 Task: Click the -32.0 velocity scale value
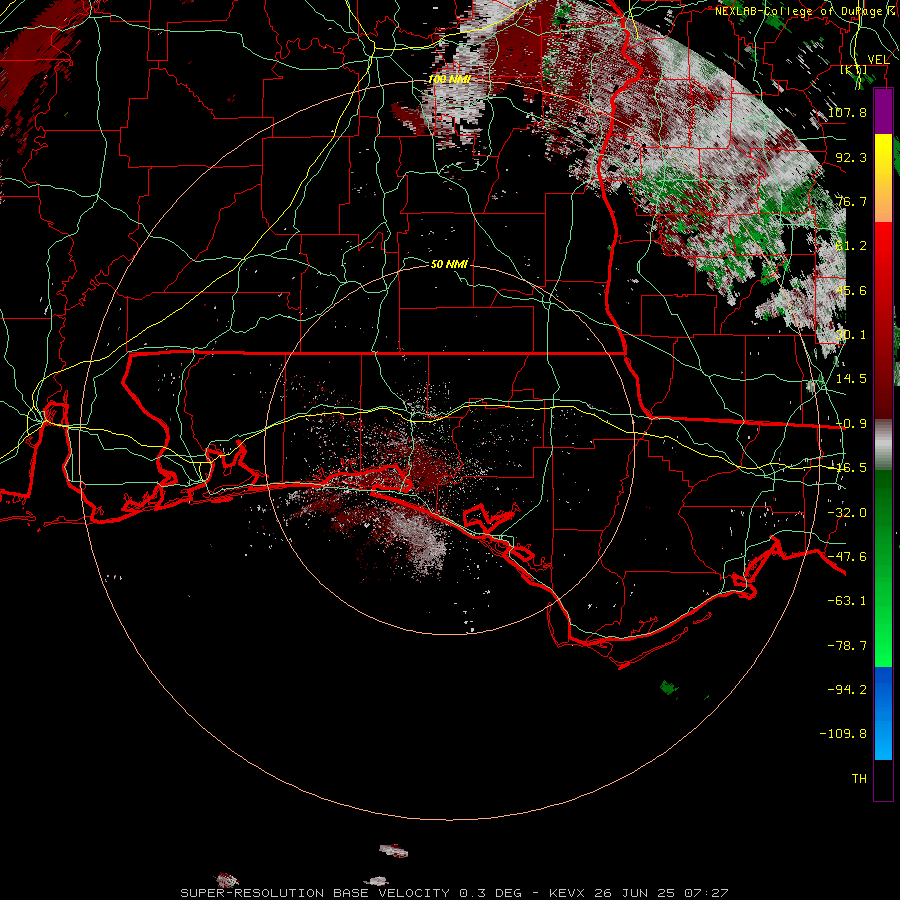847,513
